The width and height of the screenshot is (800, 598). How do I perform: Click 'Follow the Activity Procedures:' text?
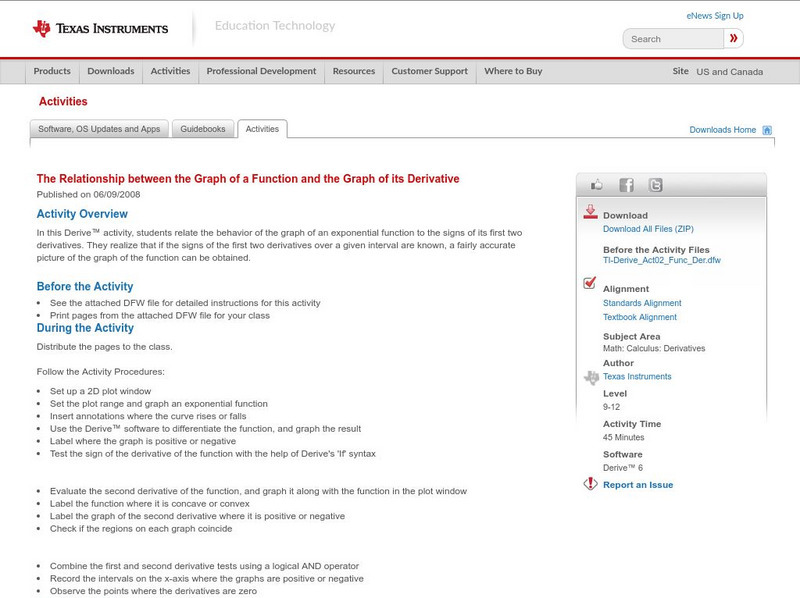click(101, 372)
